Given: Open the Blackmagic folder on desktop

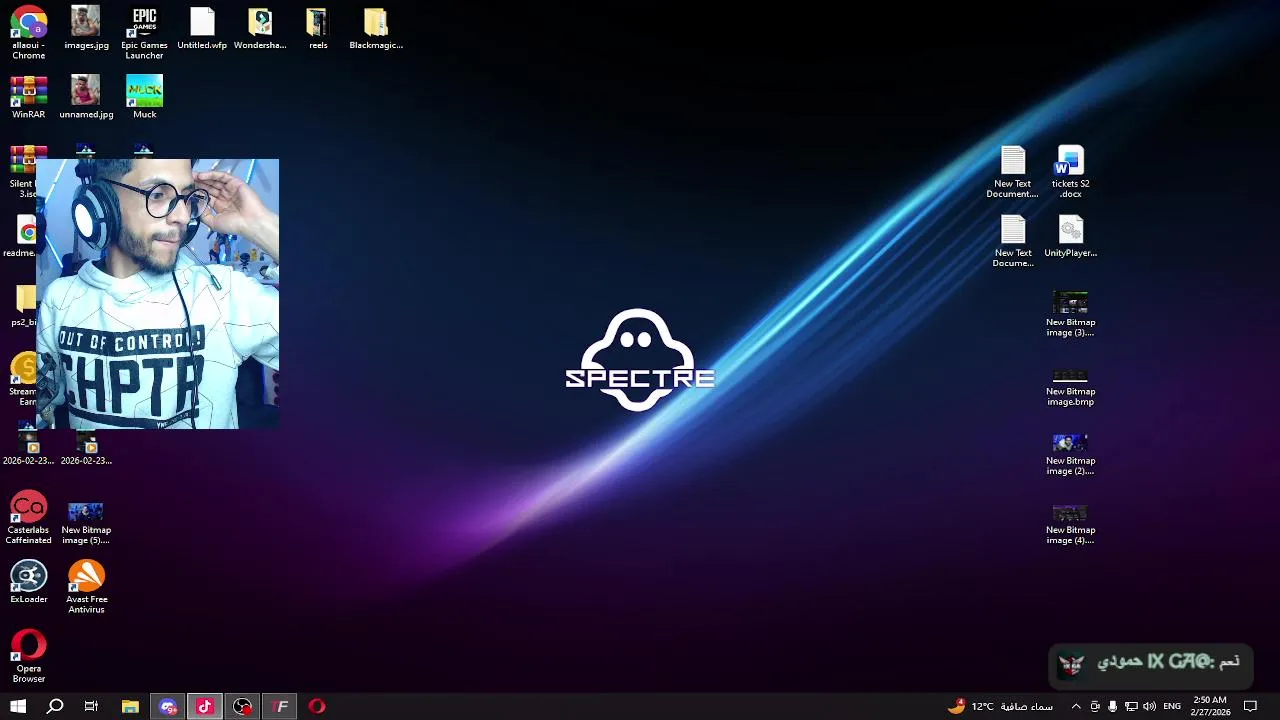Looking at the screenshot, I should (x=376, y=28).
